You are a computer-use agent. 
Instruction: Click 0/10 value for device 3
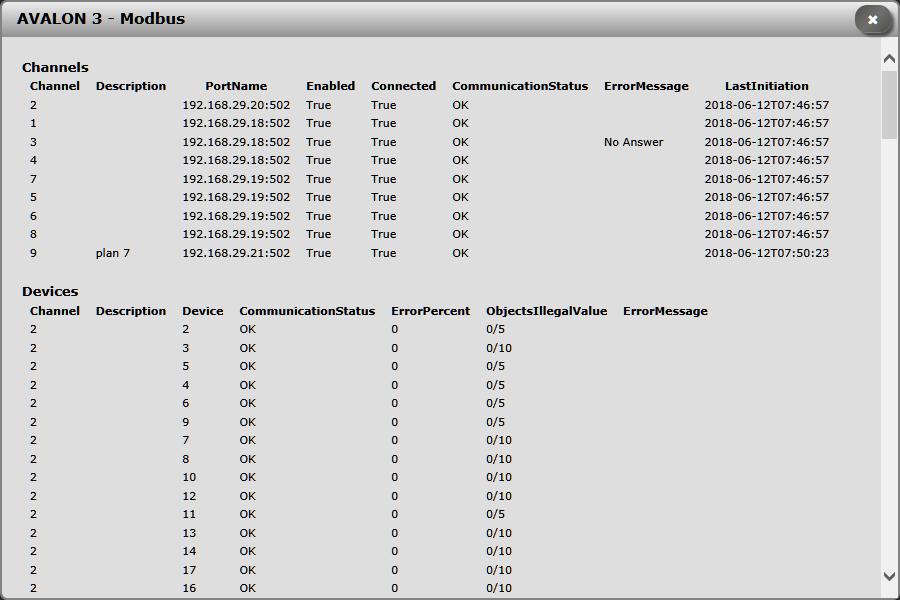coord(499,349)
